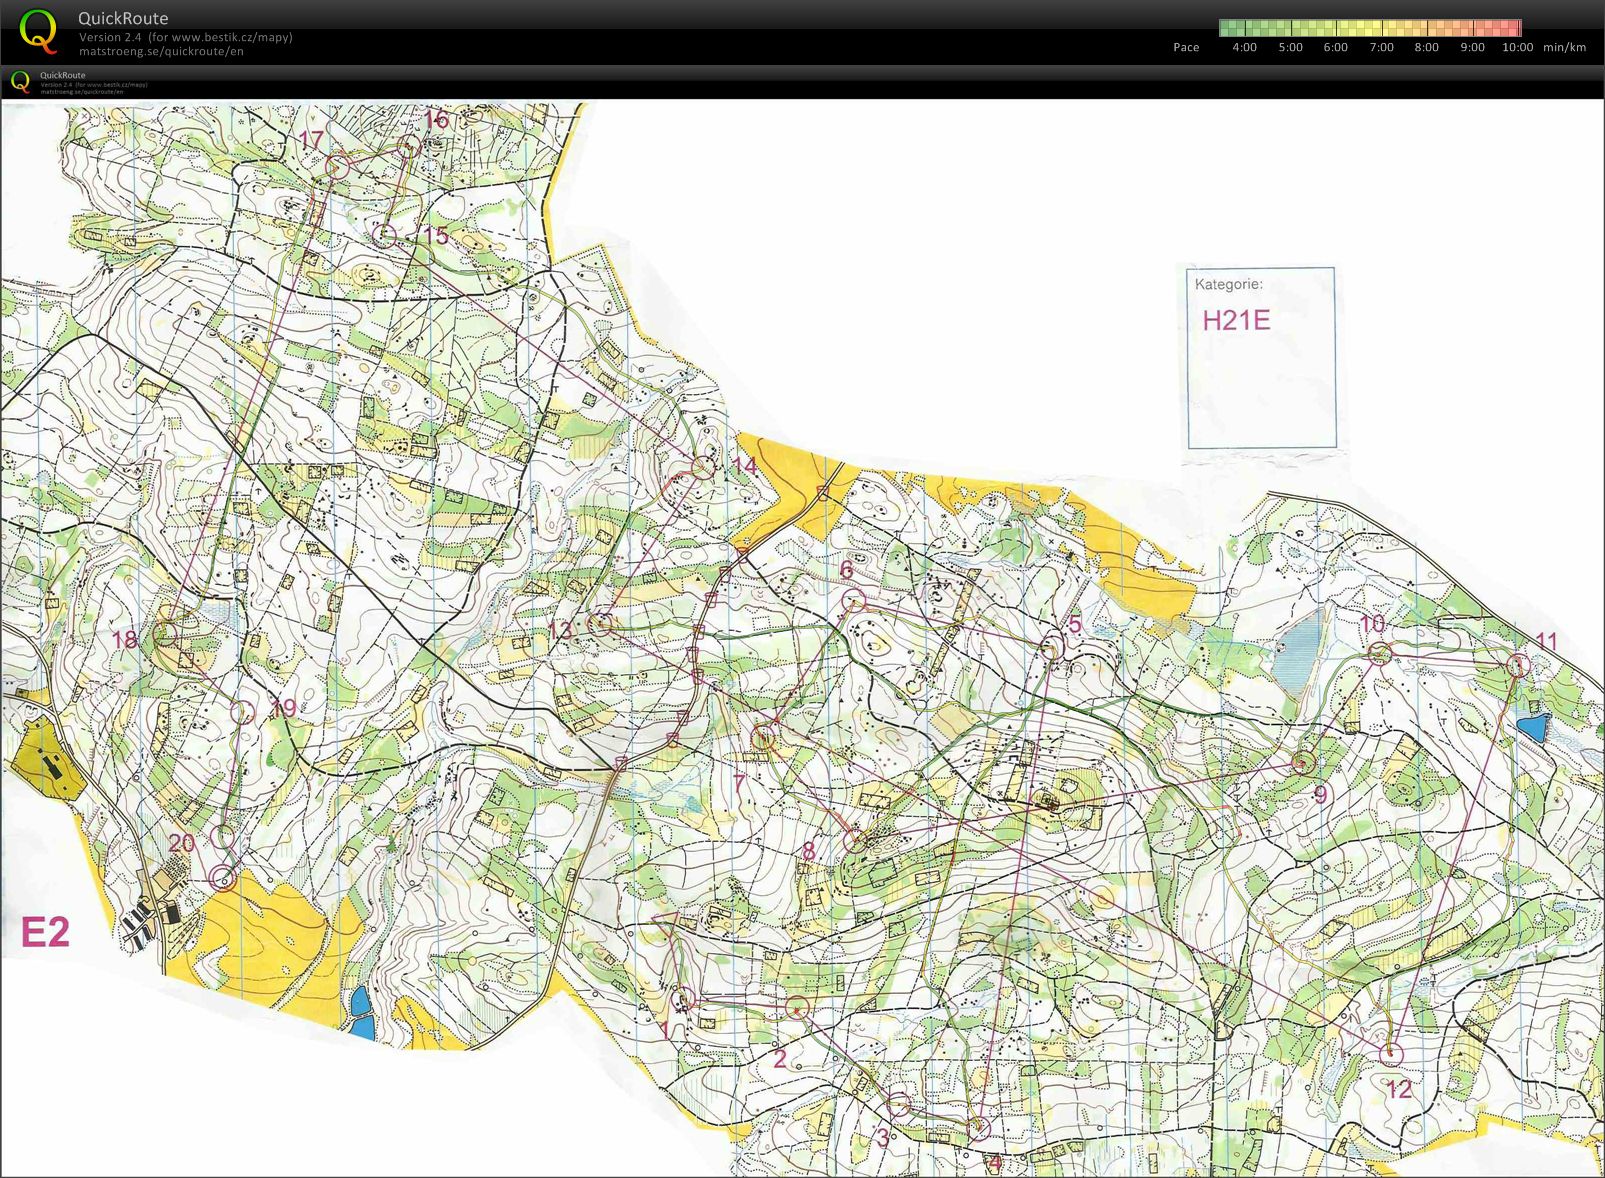Select control circle 2 on the map
Image resolution: width=1605 pixels, height=1178 pixels.
click(x=797, y=1007)
